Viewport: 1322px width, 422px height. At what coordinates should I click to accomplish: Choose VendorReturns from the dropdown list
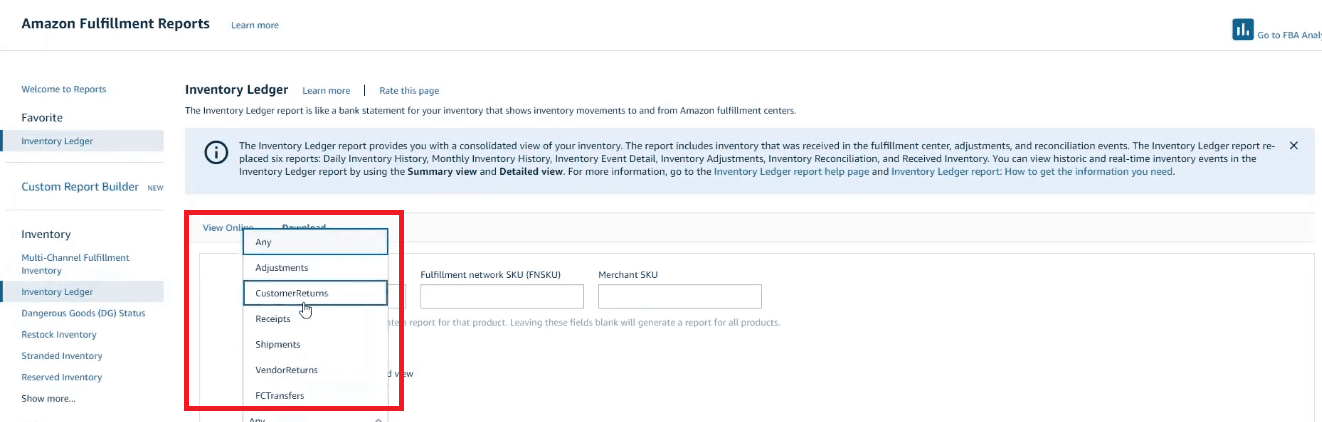tap(315, 370)
